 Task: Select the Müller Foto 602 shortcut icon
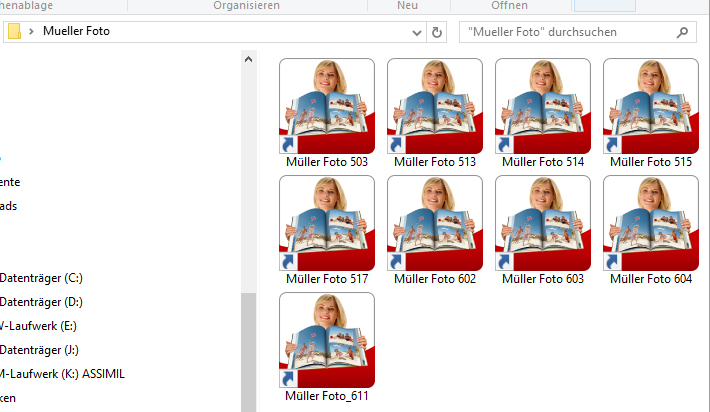(435, 223)
